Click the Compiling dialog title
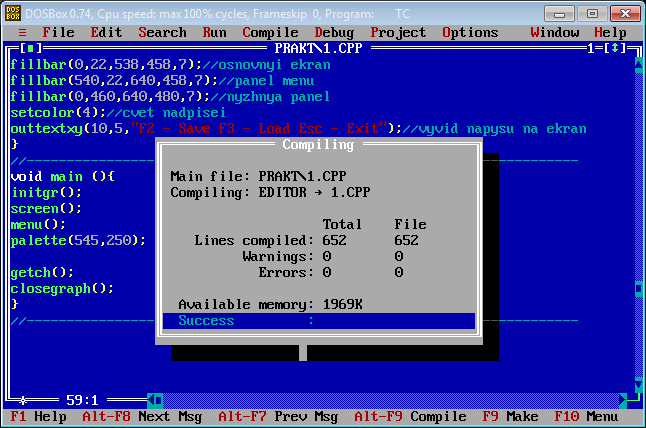Image resolution: width=646 pixels, height=428 pixels. [x=318, y=145]
